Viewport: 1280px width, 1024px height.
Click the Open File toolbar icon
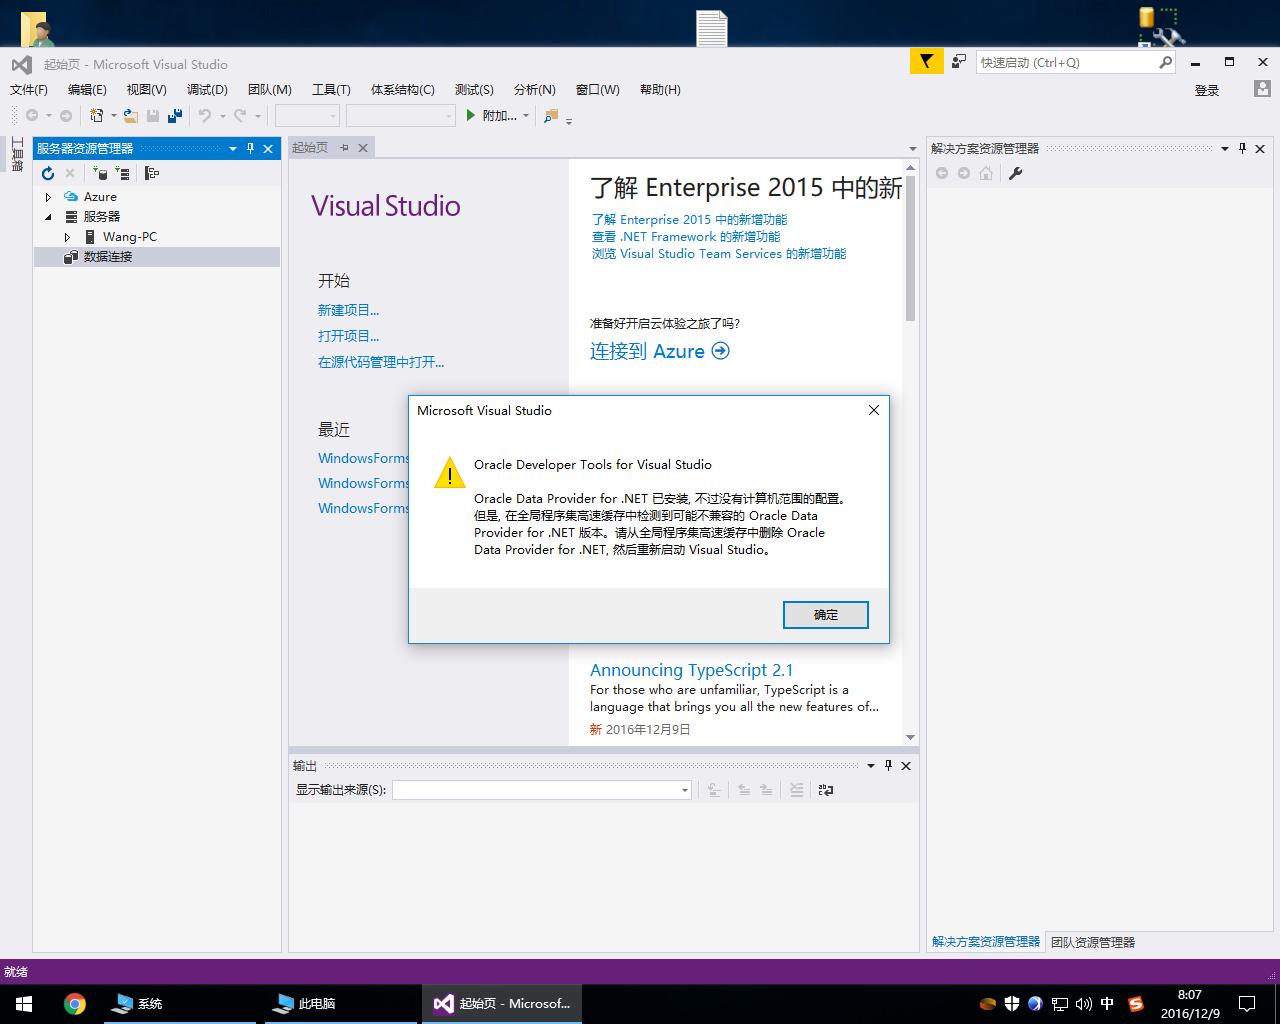[x=130, y=116]
